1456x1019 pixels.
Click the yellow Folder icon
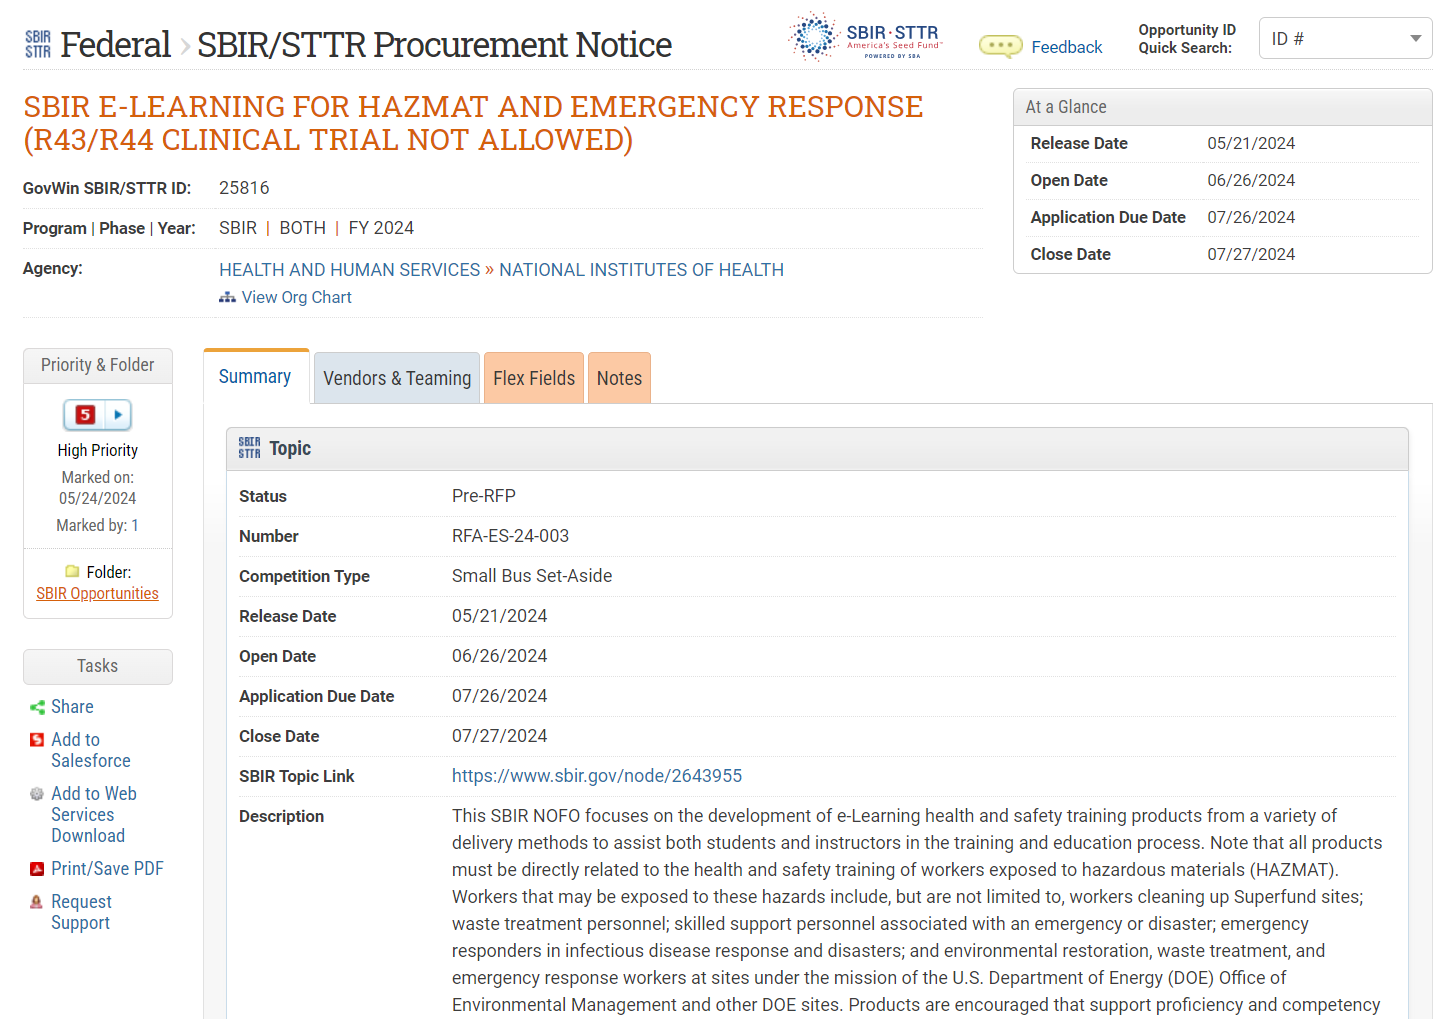click(72, 572)
